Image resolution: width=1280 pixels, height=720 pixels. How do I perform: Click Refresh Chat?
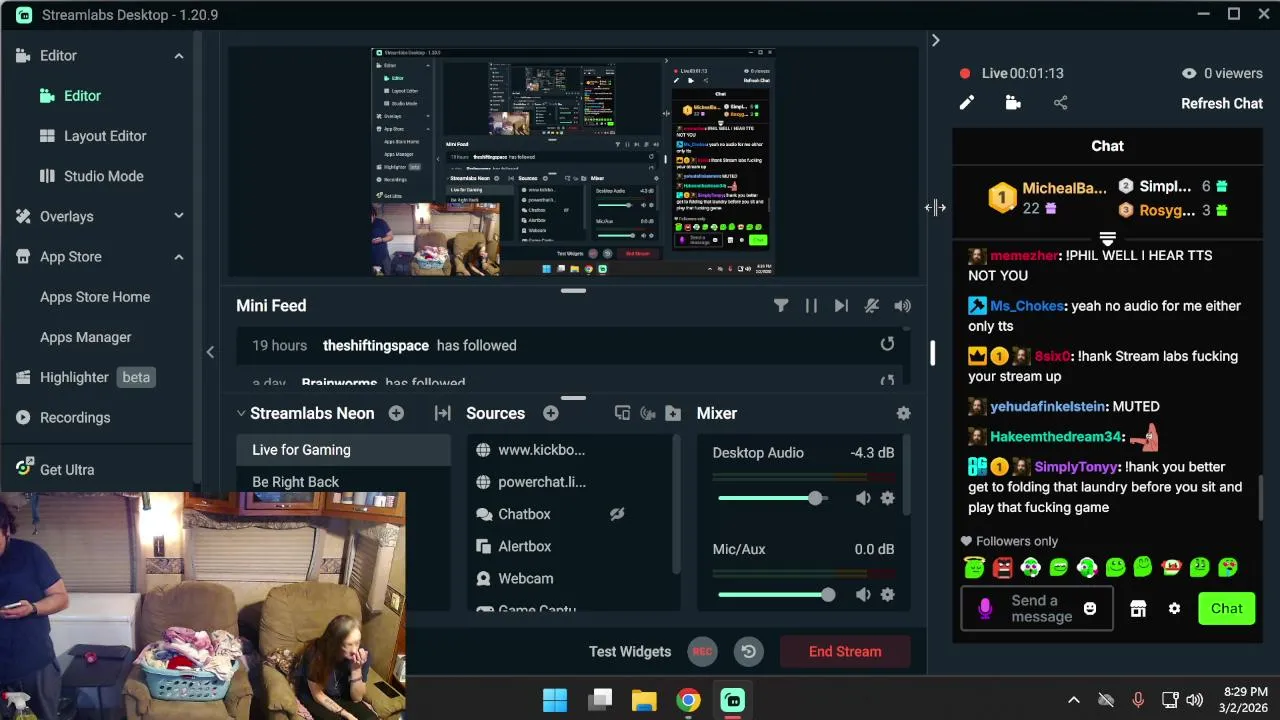1222,103
